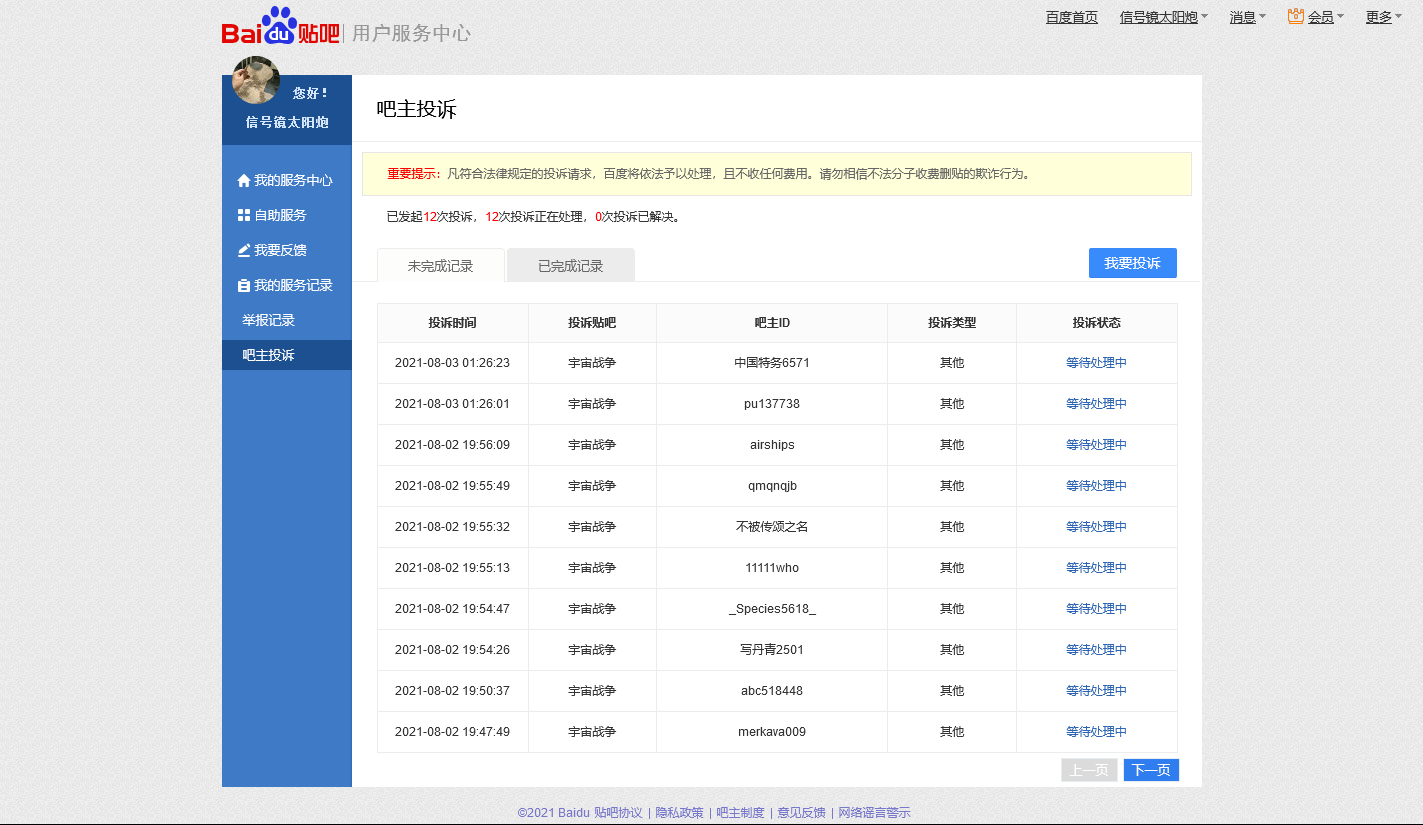Viewport: 1423px width, 825px height.
Task: Click the grid icon for 自助服务
Action: [243, 215]
